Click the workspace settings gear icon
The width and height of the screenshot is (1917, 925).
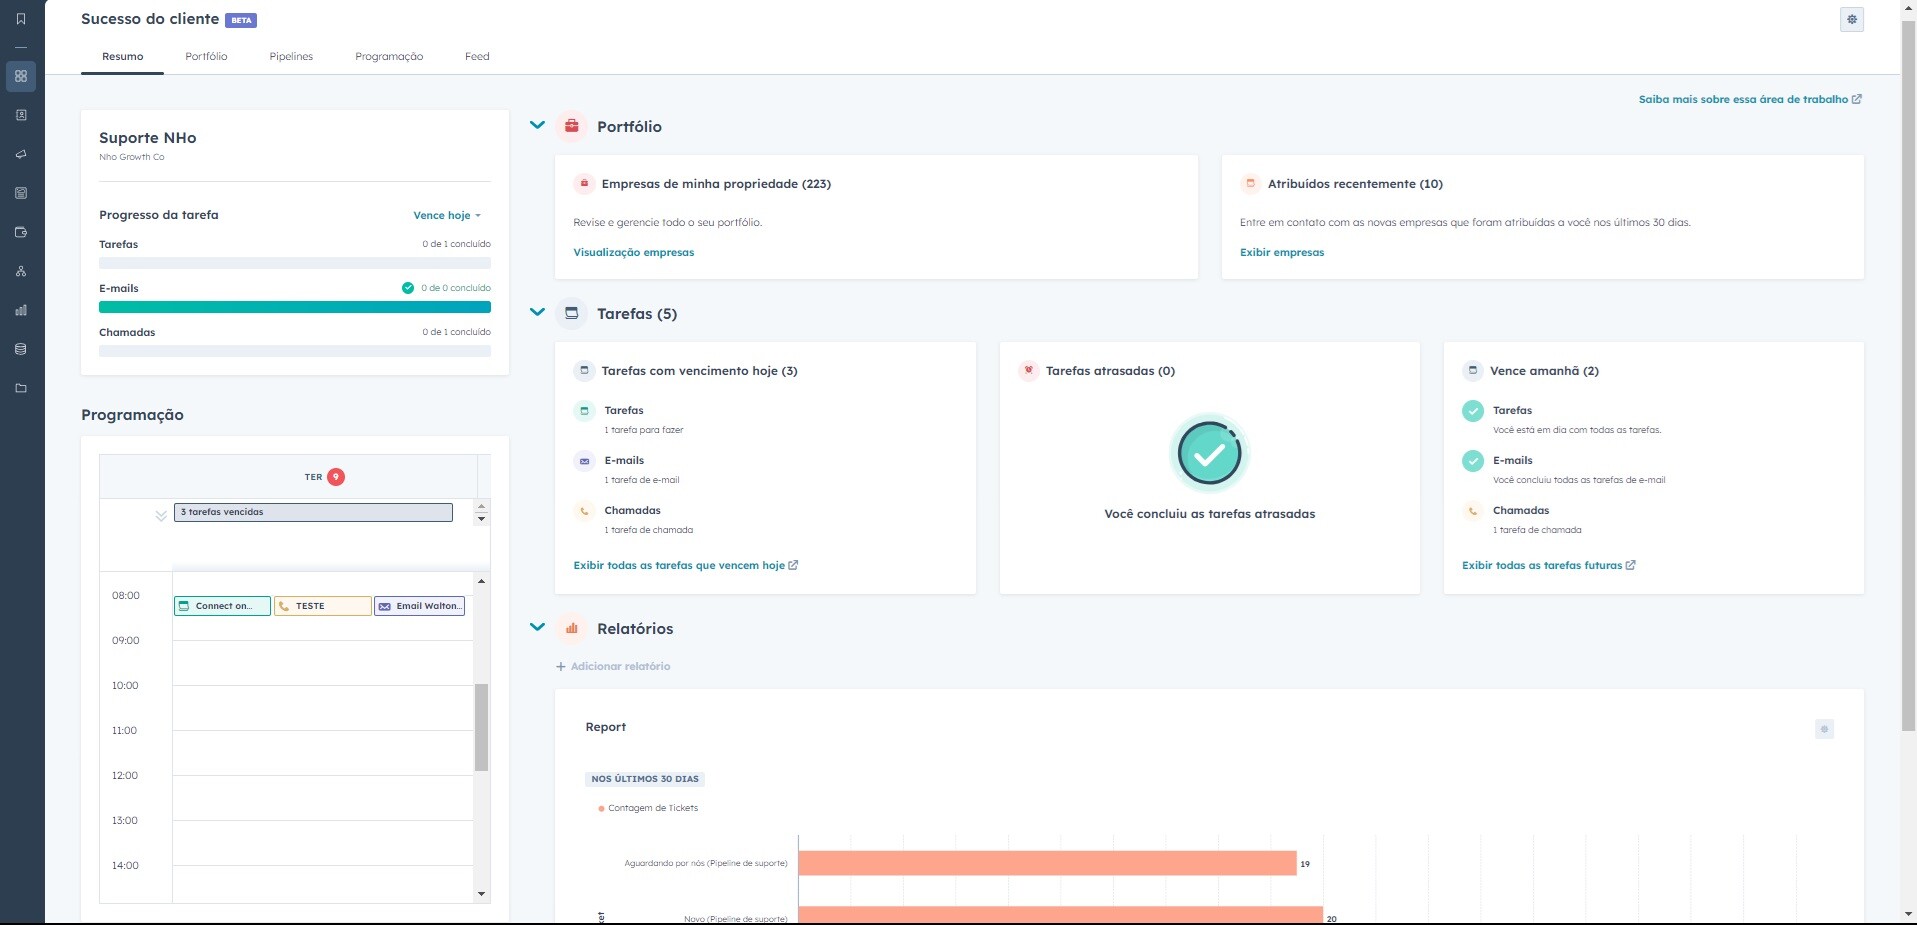(x=1851, y=19)
